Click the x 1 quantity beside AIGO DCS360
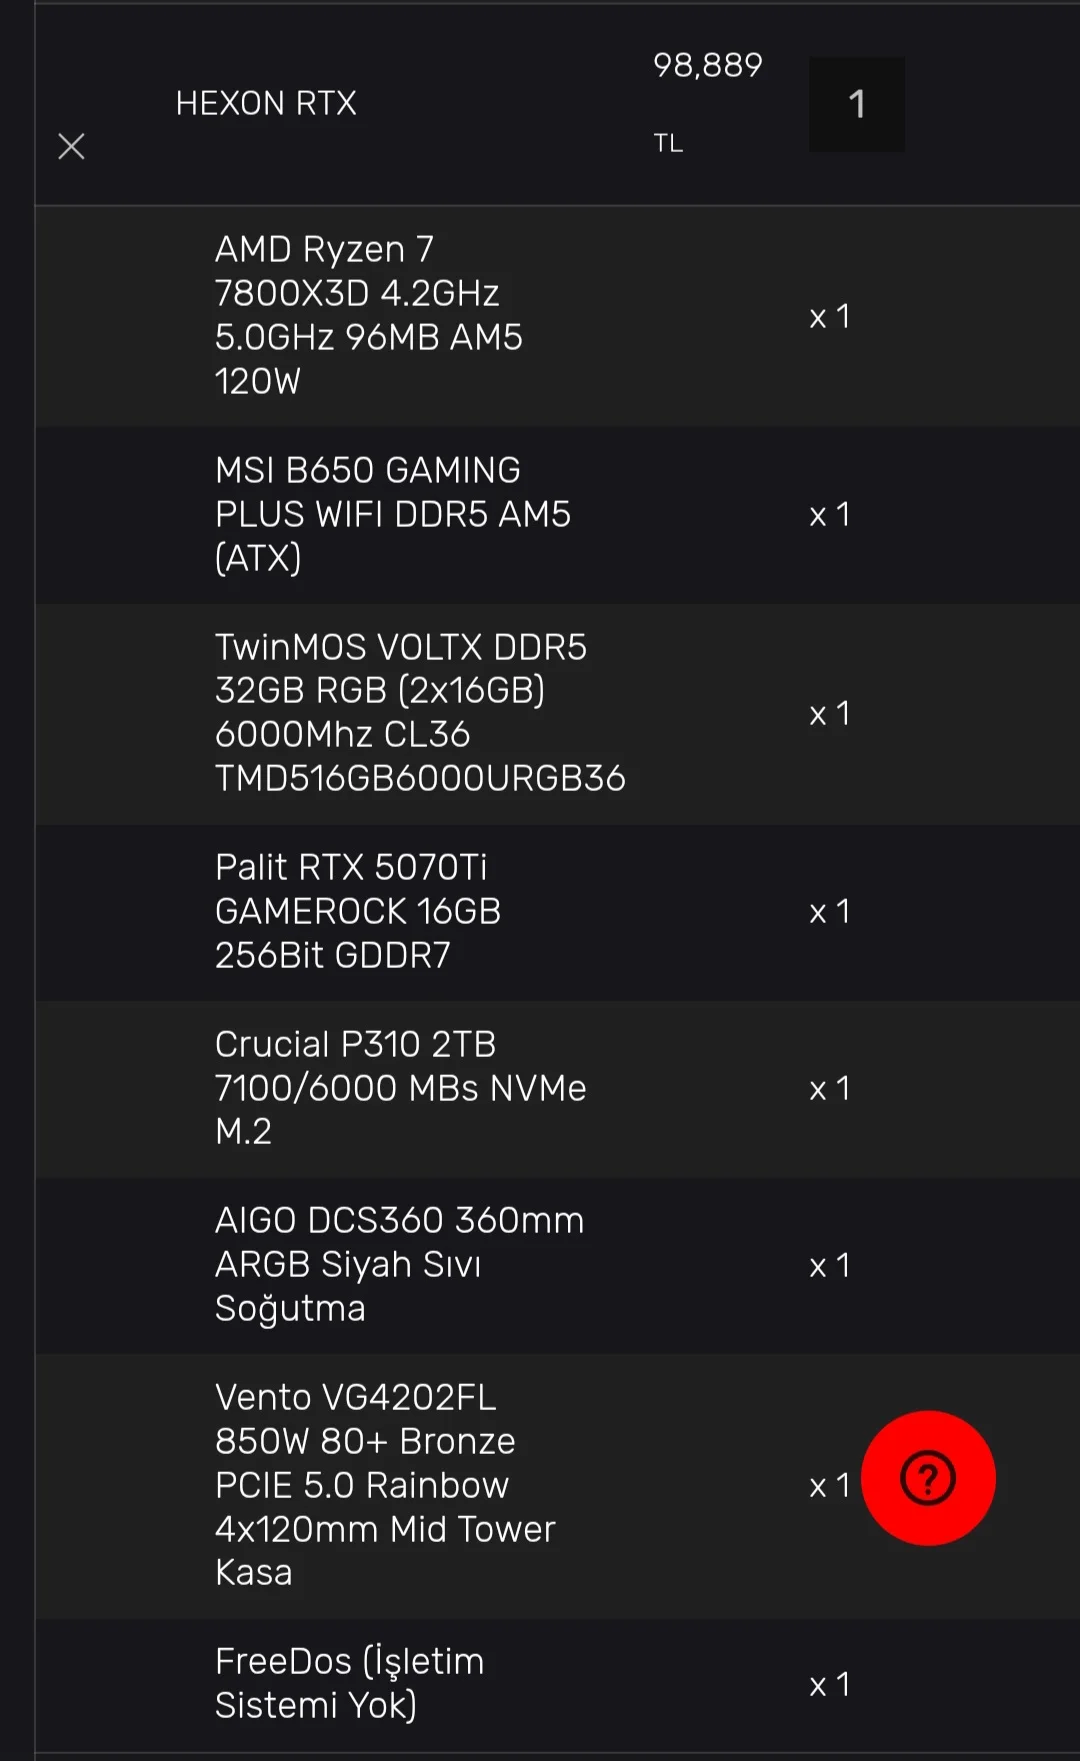Image resolution: width=1080 pixels, height=1761 pixels. point(829,1266)
